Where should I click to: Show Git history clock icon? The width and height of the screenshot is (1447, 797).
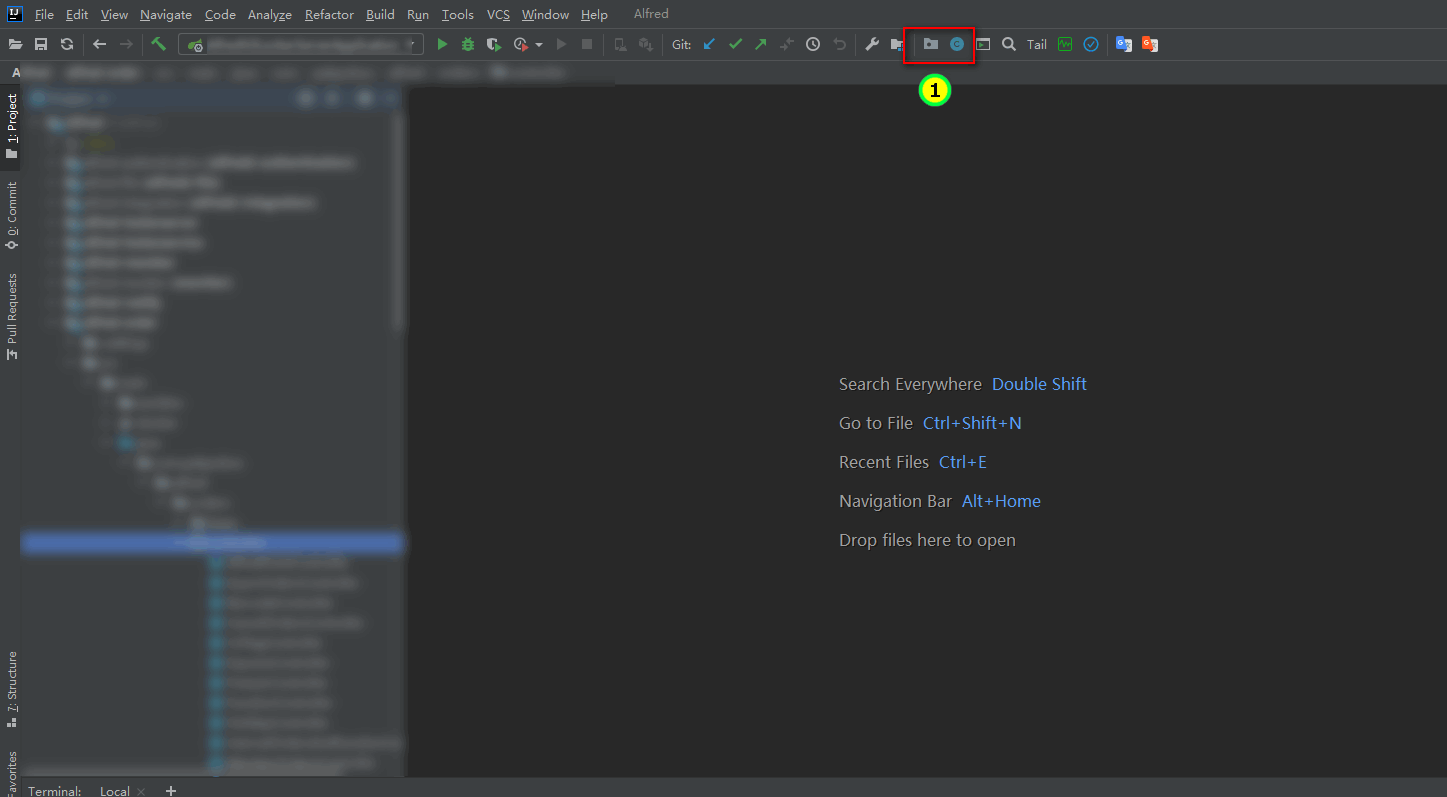coord(813,44)
